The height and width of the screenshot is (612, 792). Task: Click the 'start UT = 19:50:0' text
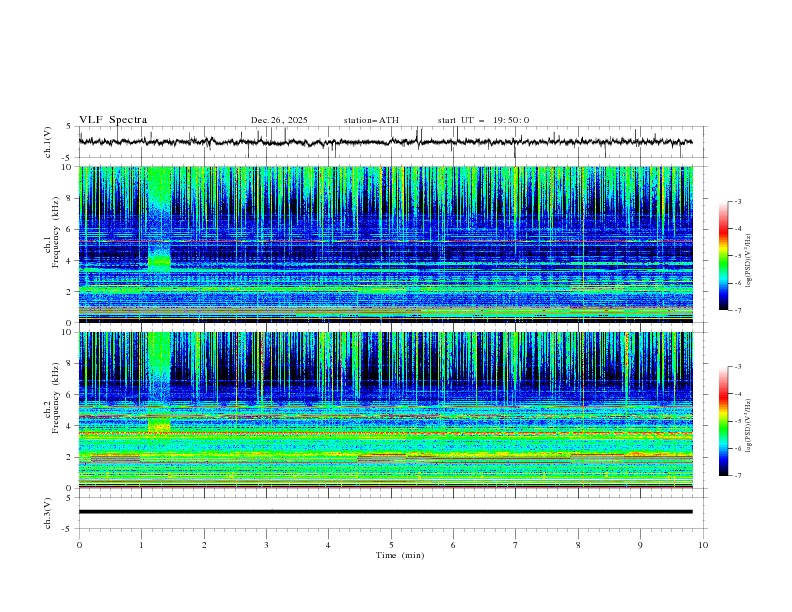(x=483, y=120)
